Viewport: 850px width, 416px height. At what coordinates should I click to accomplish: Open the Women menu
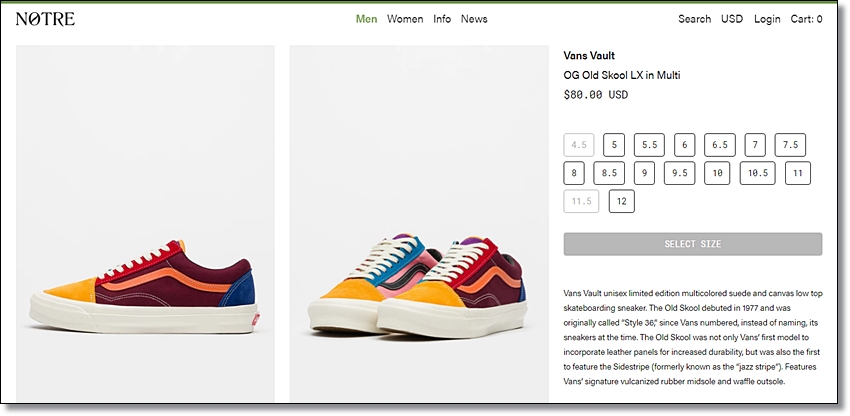point(405,19)
